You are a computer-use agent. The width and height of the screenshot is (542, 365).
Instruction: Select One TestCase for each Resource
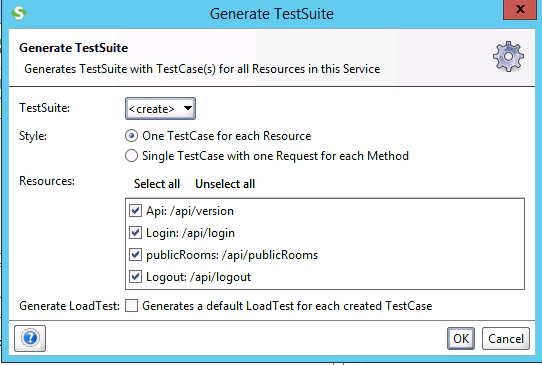click(131, 136)
